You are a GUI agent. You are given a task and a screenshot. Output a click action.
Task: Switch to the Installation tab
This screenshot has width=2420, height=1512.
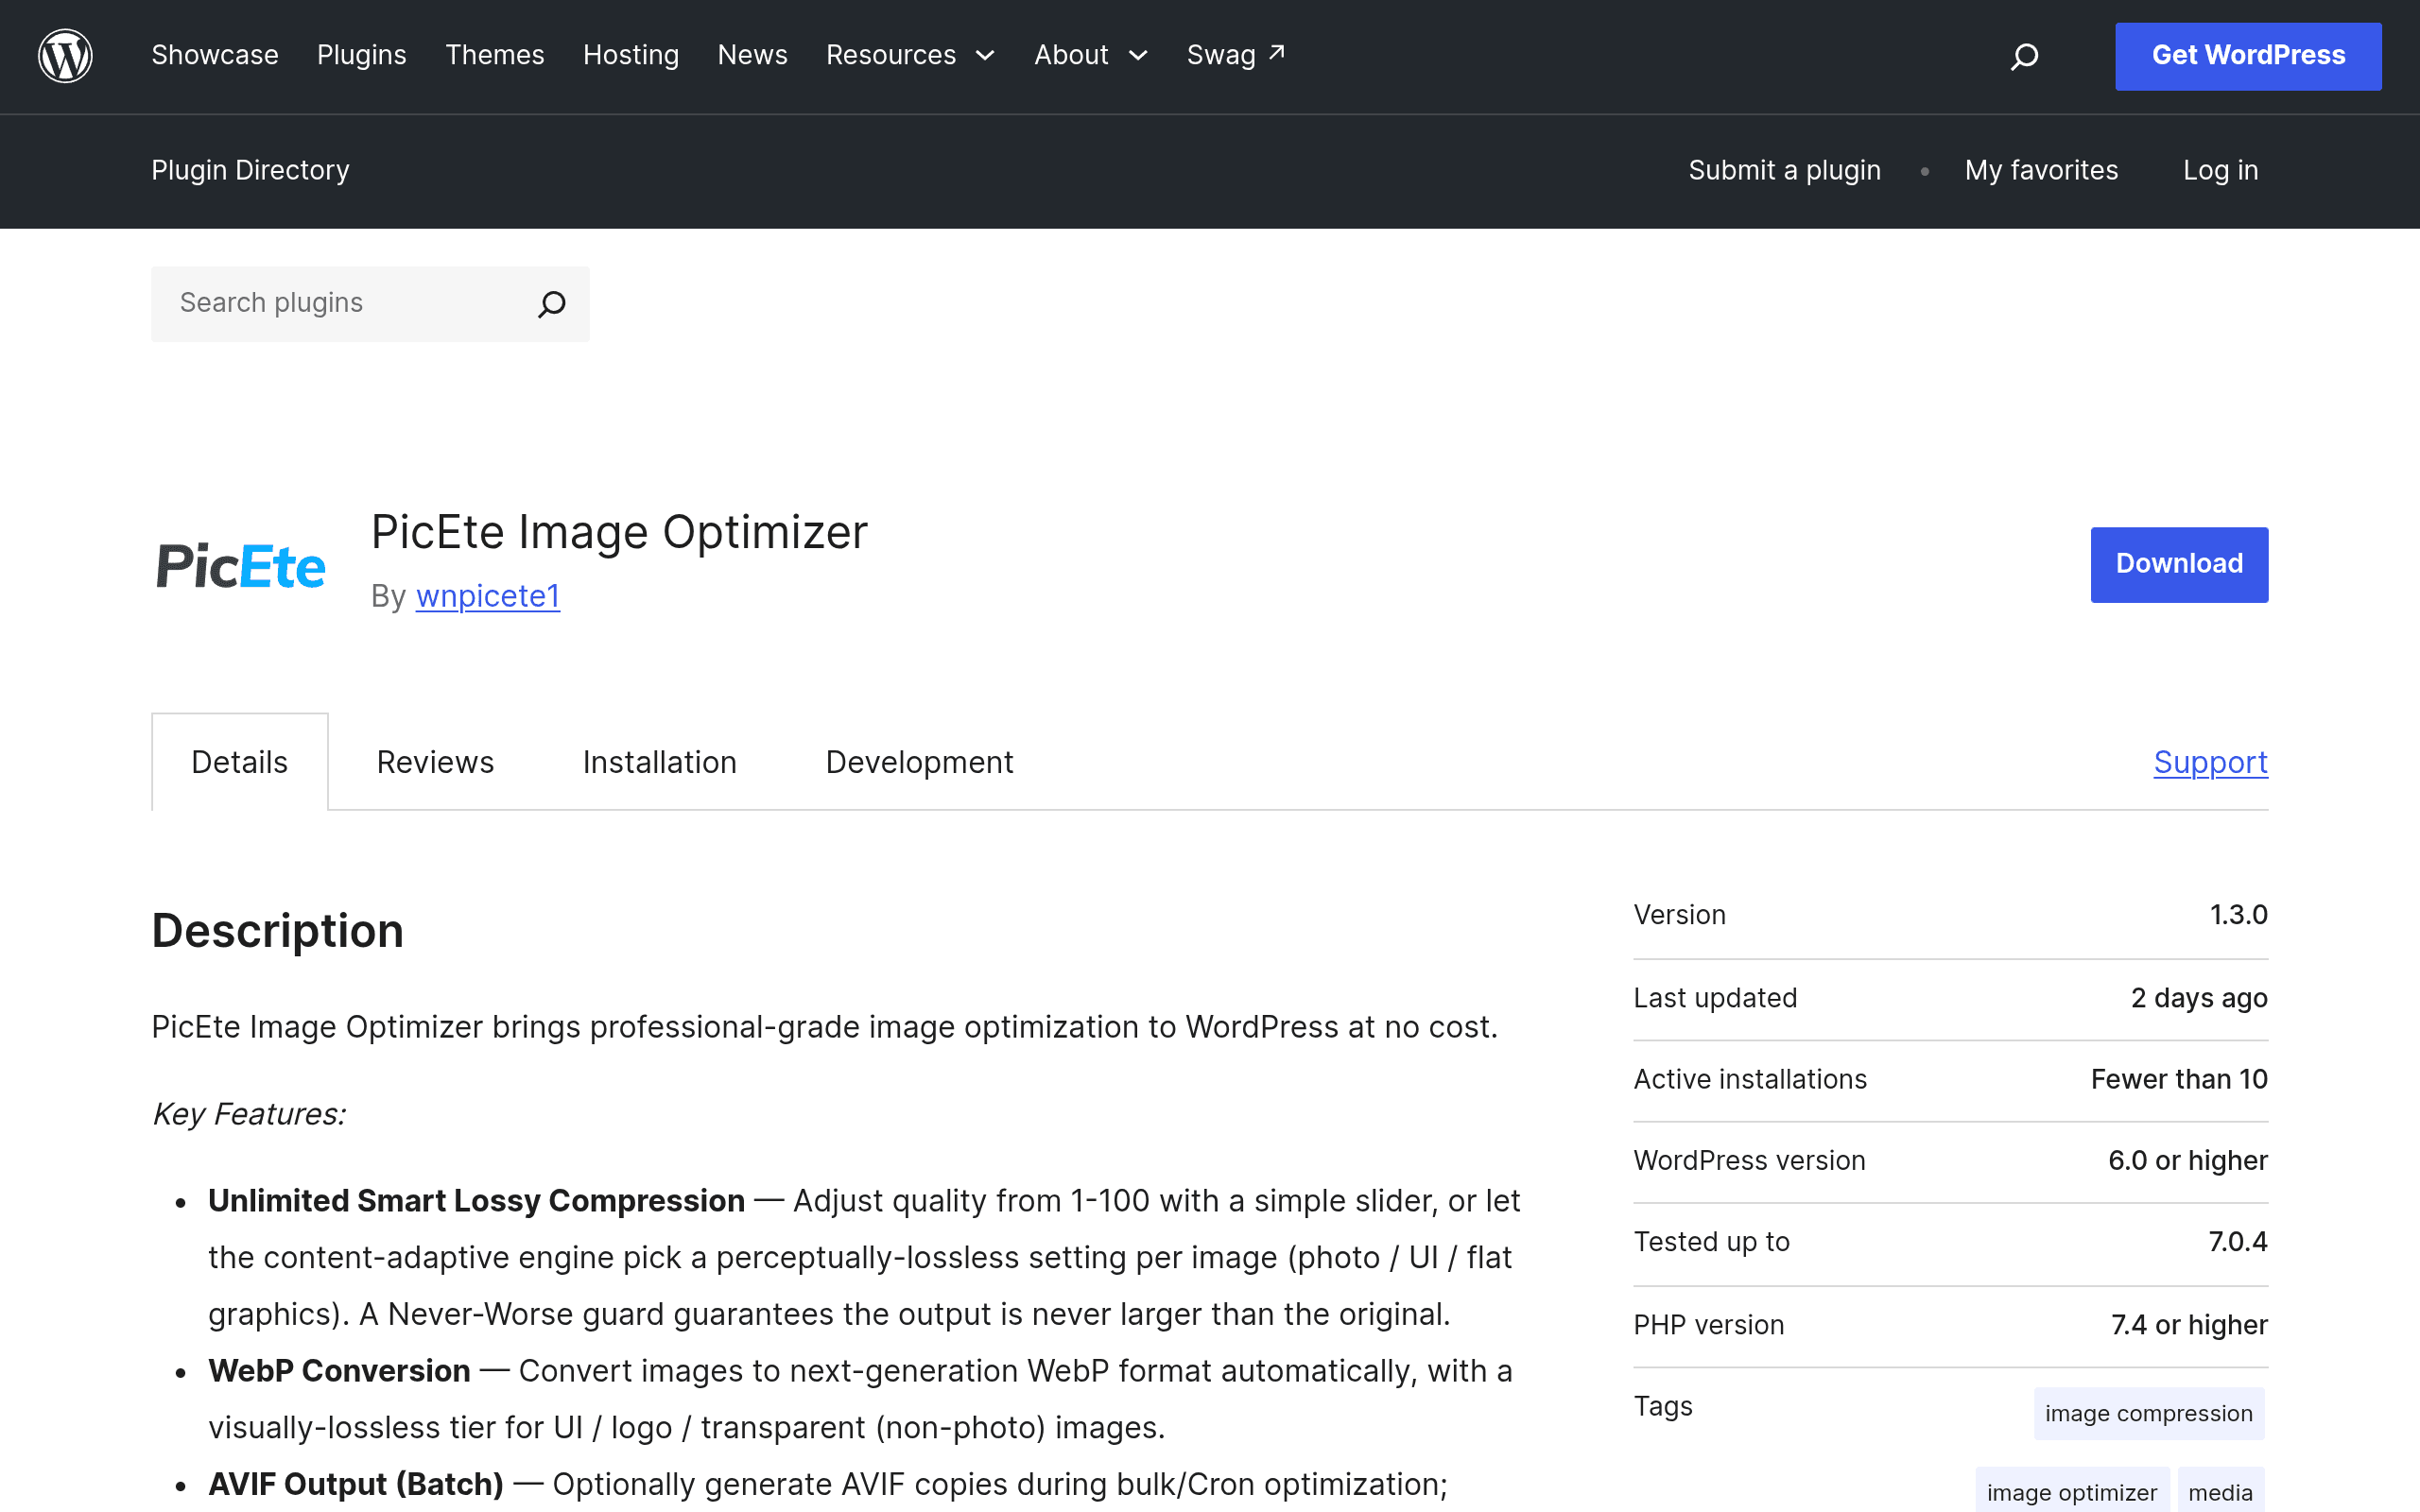point(660,762)
